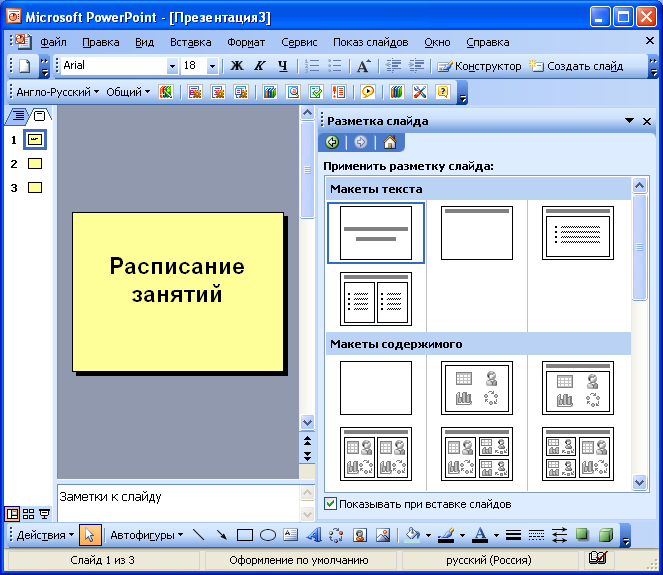Click the spell check status icon
This screenshot has width=663, height=575.
[598, 558]
